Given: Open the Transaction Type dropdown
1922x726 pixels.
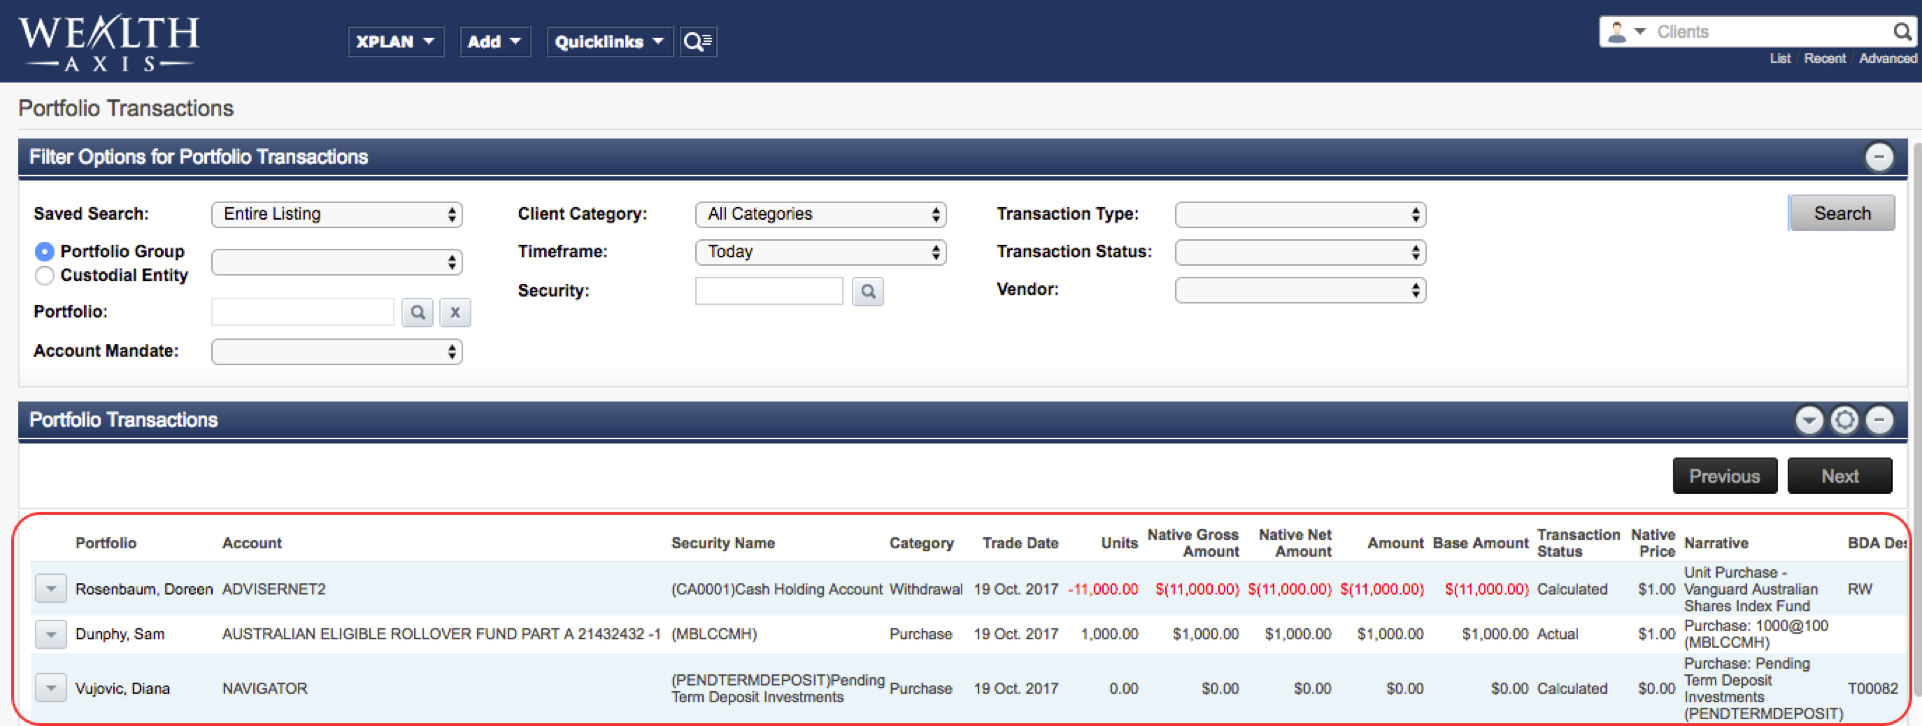Looking at the screenshot, I should [x=1301, y=214].
